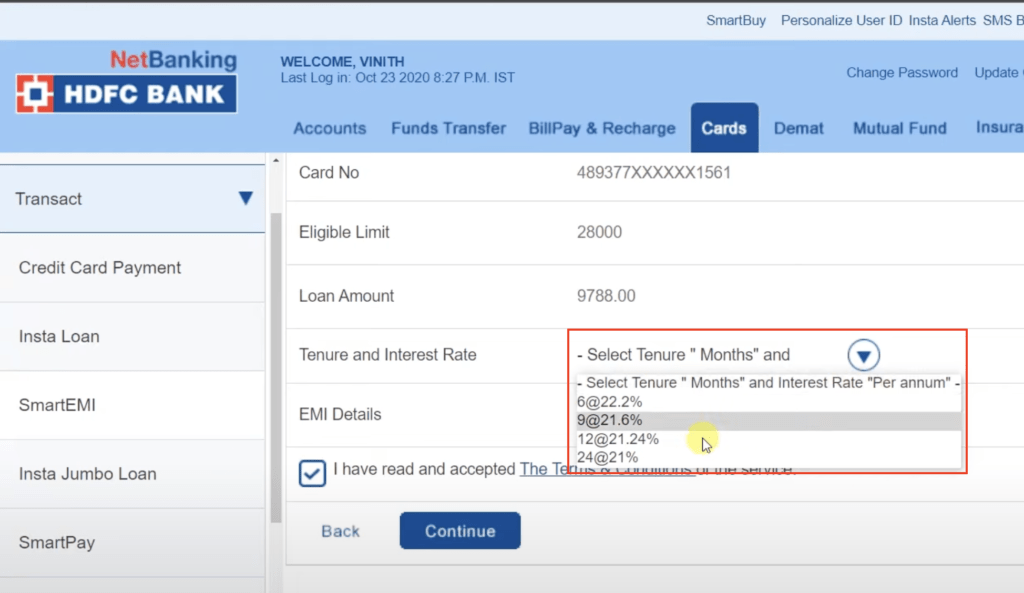Click the sidebar vertical scrollbar thumb
Image resolution: width=1024 pixels, height=593 pixels.
276,367
